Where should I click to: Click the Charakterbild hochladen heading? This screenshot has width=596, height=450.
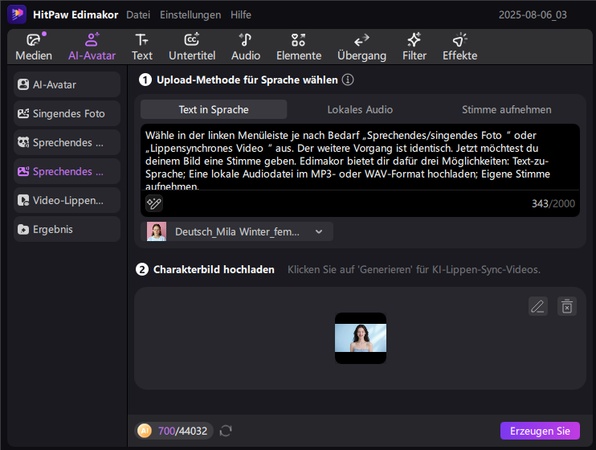(x=214, y=269)
